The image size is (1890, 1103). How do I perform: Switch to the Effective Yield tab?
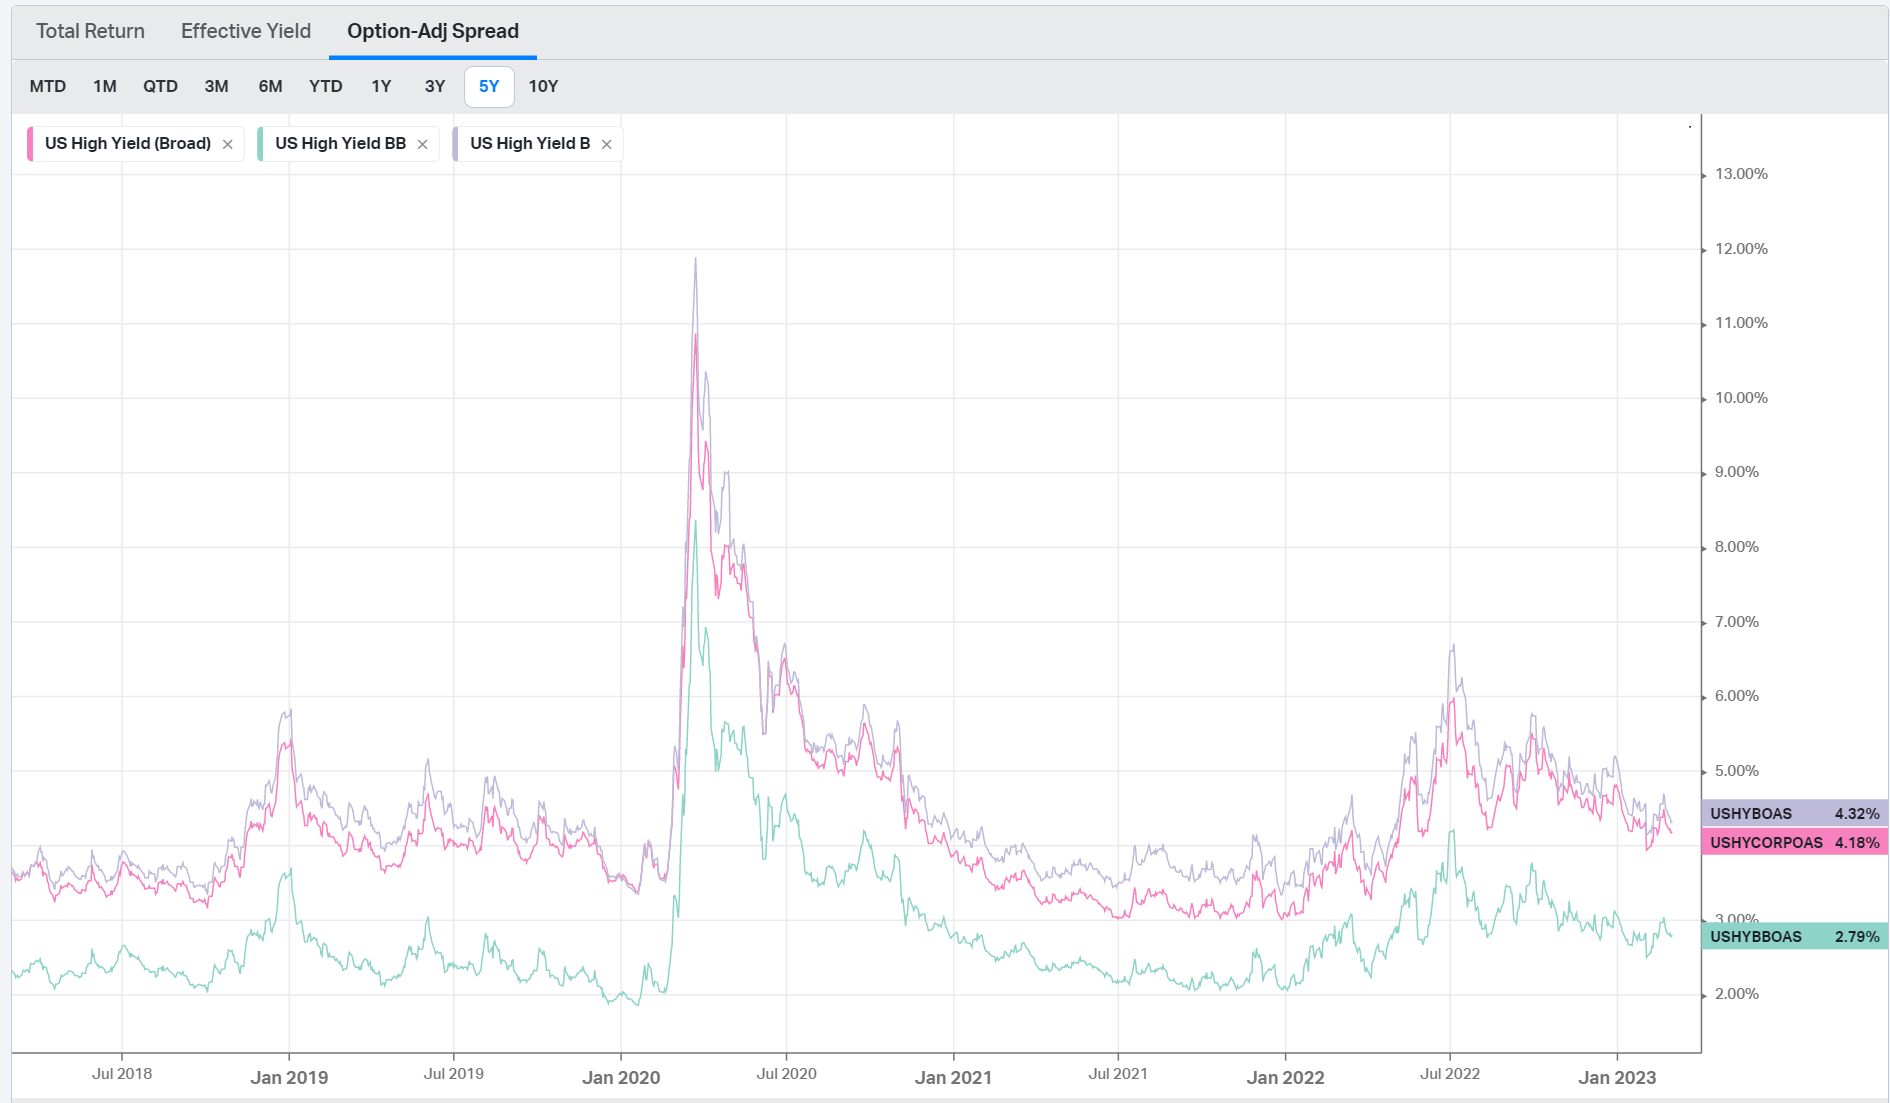pyautogui.click(x=245, y=31)
